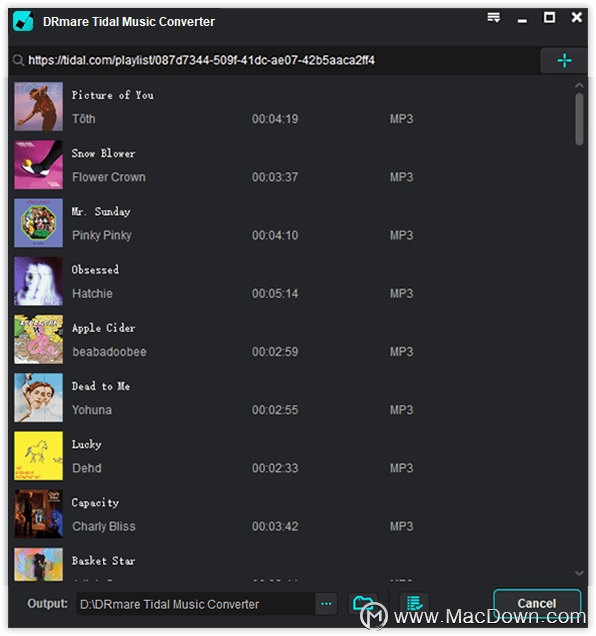Maximize the DRmare window
This screenshot has width=596, height=636.
(x=549, y=17)
